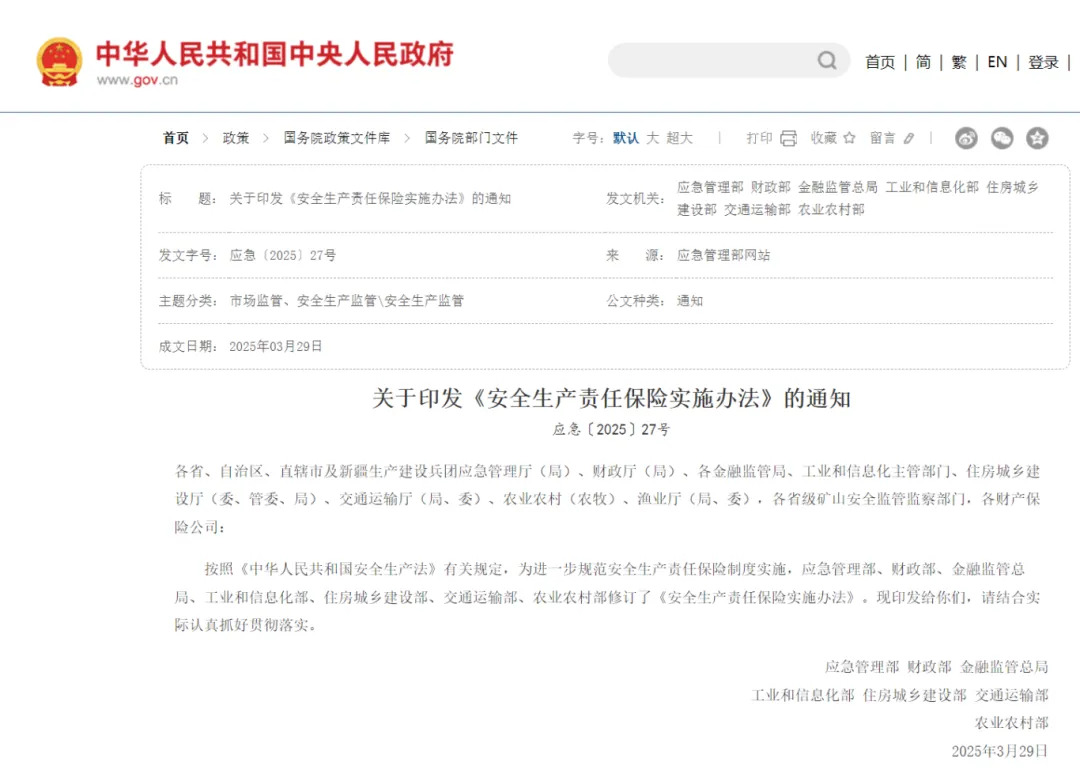Share the article to Weibo

[x=965, y=138]
